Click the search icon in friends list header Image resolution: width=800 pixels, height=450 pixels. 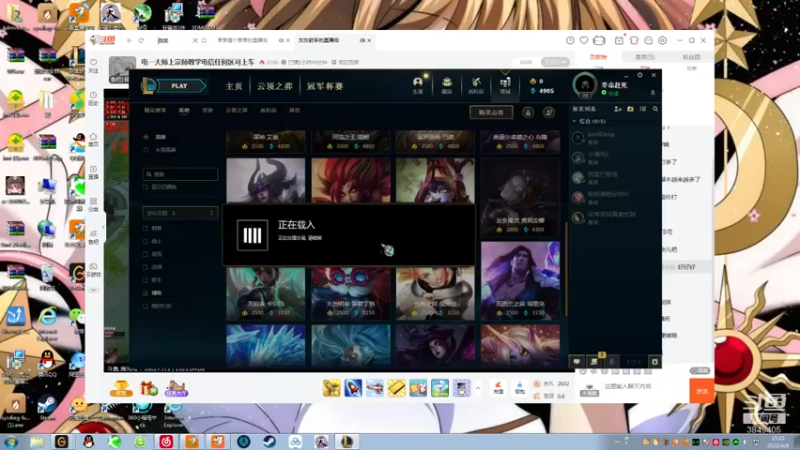[655, 109]
